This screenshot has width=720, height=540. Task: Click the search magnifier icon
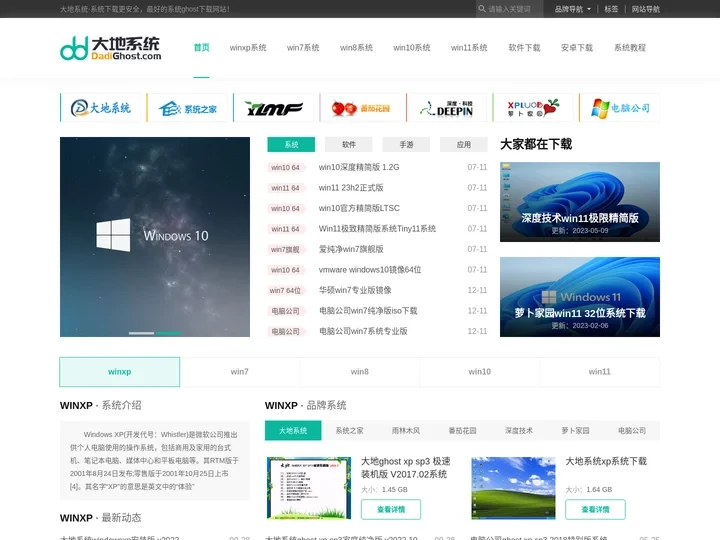pyautogui.click(x=482, y=9)
